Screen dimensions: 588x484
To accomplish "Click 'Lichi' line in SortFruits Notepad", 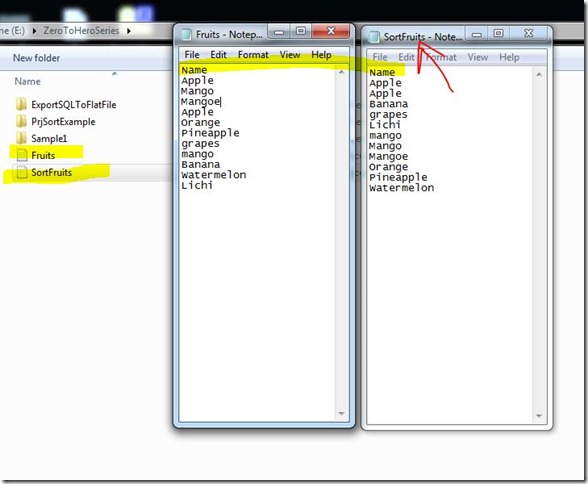I will pyautogui.click(x=385, y=125).
